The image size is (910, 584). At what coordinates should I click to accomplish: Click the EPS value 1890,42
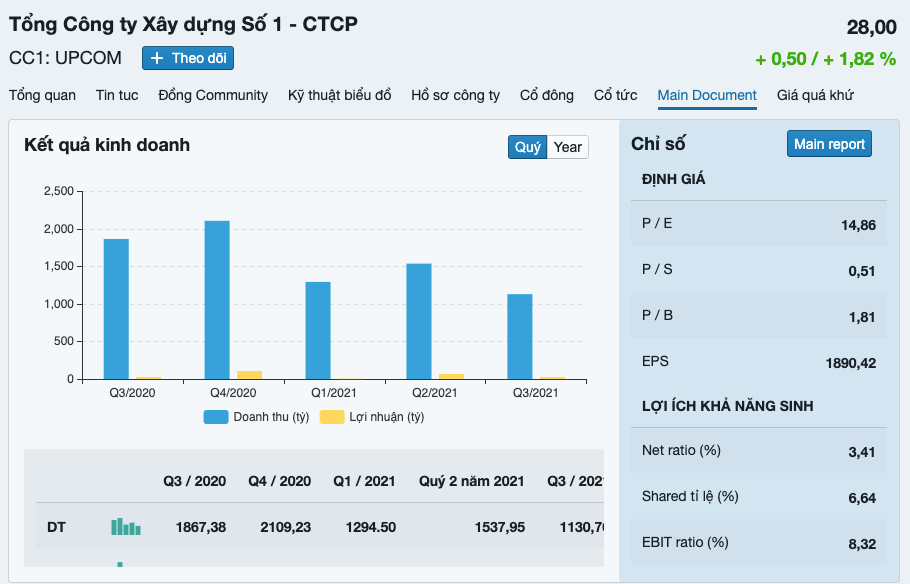tap(851, 363)
